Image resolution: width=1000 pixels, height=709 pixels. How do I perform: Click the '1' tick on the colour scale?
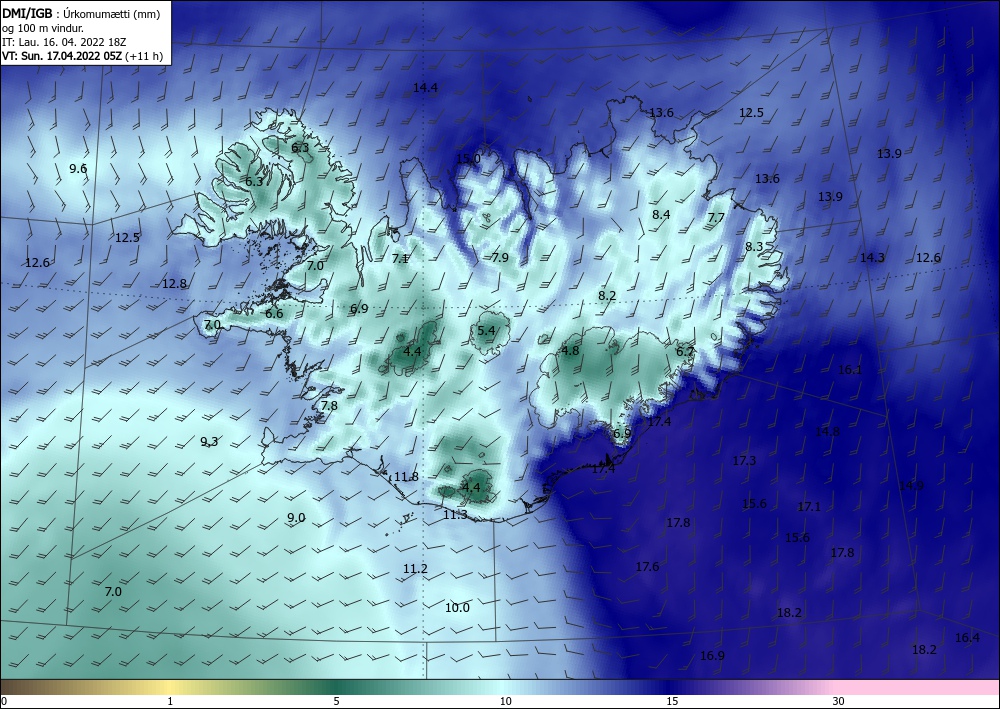(x=170, y=702)
